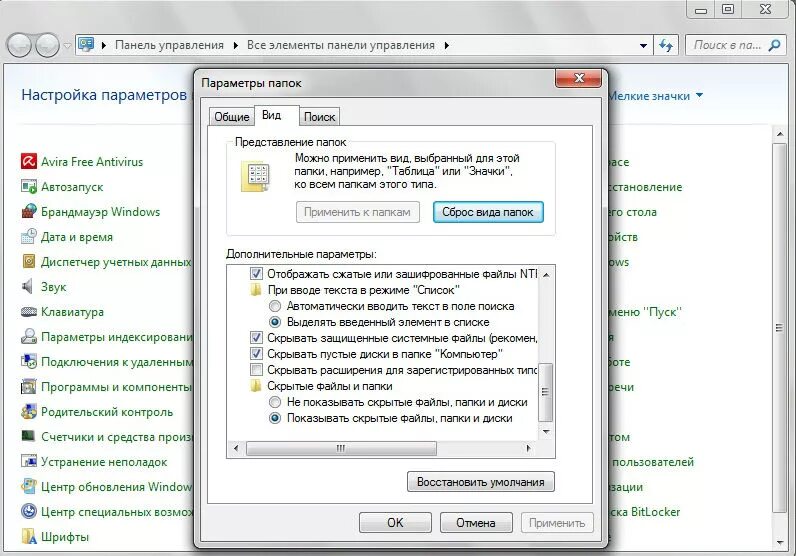The height and width of the screenshot is (556, 796).
Task: Click the control panel address bar icon
Action: point(86,45)
